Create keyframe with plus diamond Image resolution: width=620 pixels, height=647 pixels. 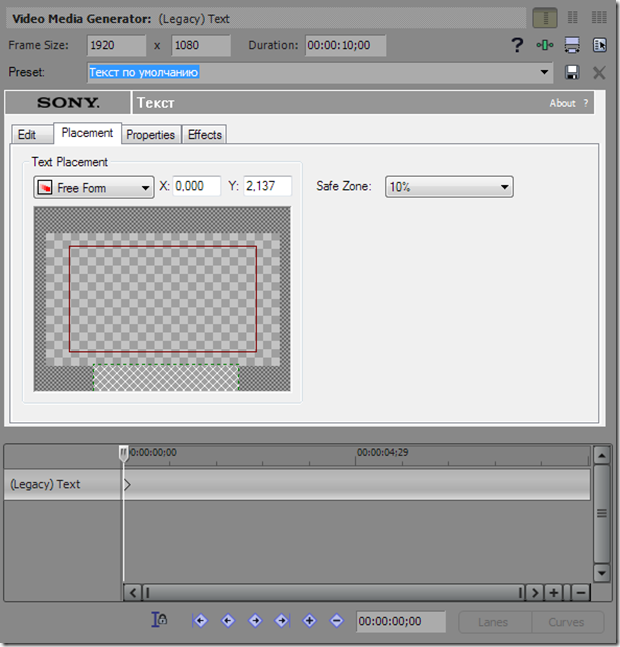point(309,620)
